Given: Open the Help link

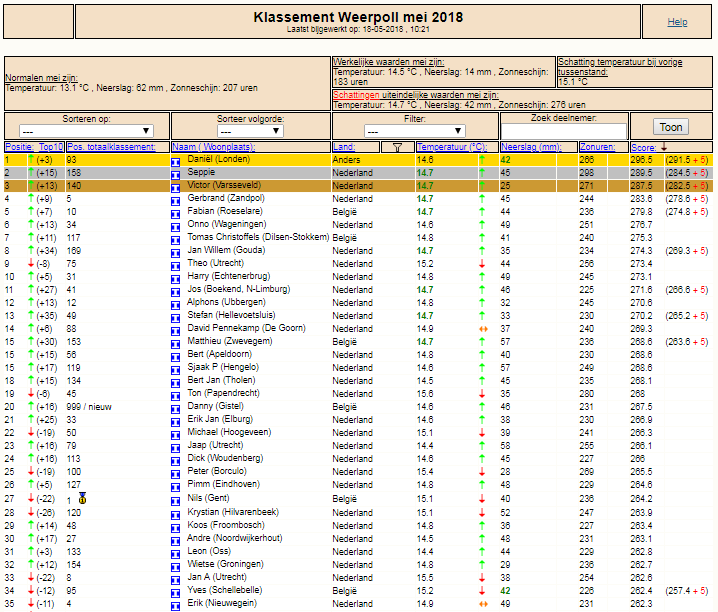Looking at the screenshot, I should 677,22.
